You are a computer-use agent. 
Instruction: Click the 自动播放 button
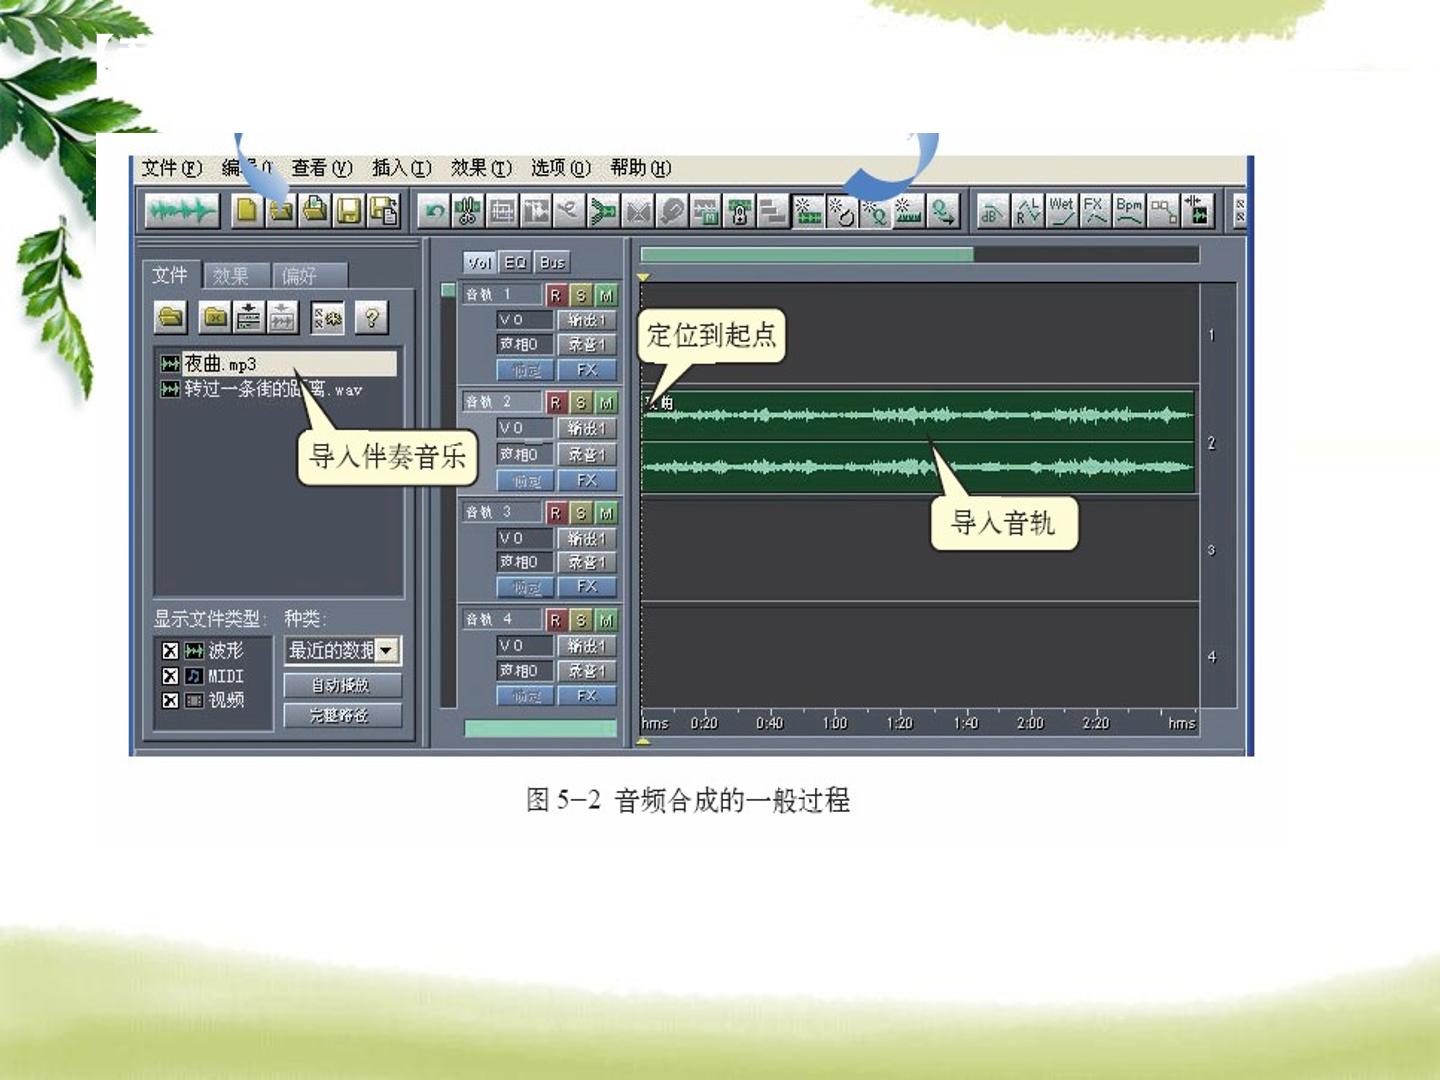[x=342, y=685]
